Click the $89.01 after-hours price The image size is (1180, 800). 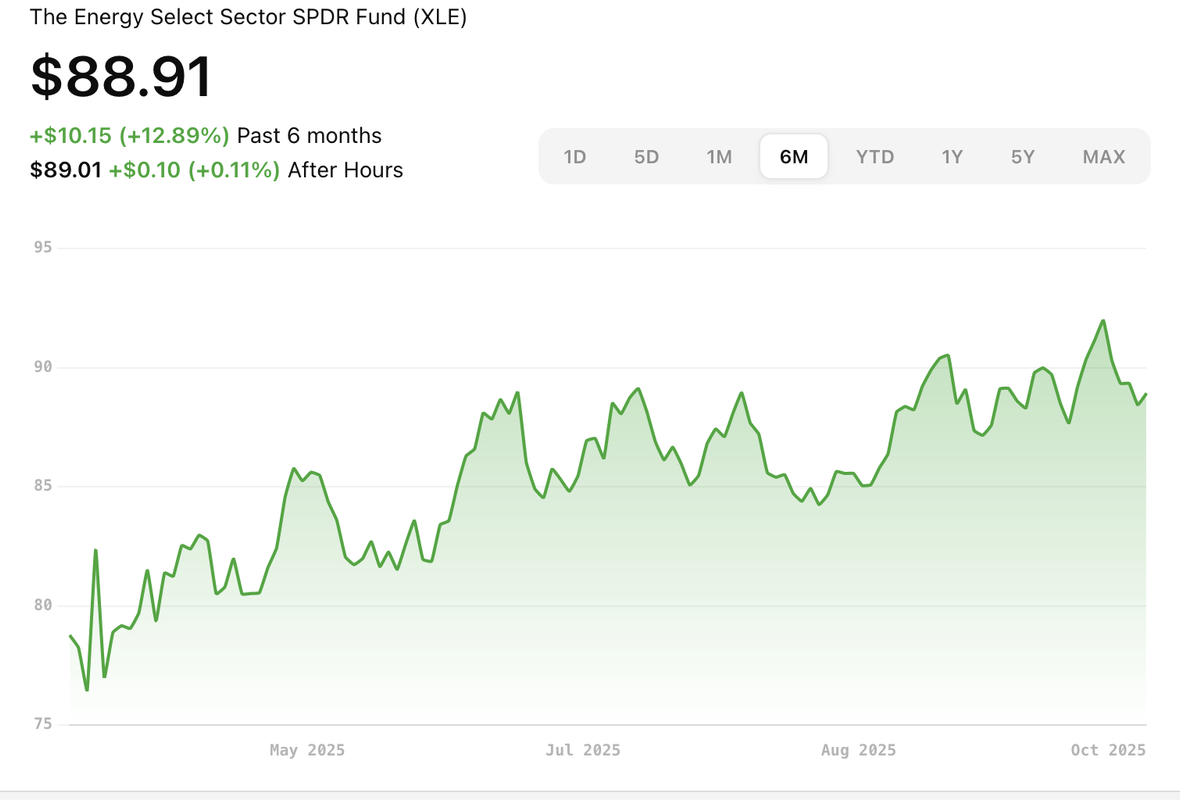click(65, 170)
